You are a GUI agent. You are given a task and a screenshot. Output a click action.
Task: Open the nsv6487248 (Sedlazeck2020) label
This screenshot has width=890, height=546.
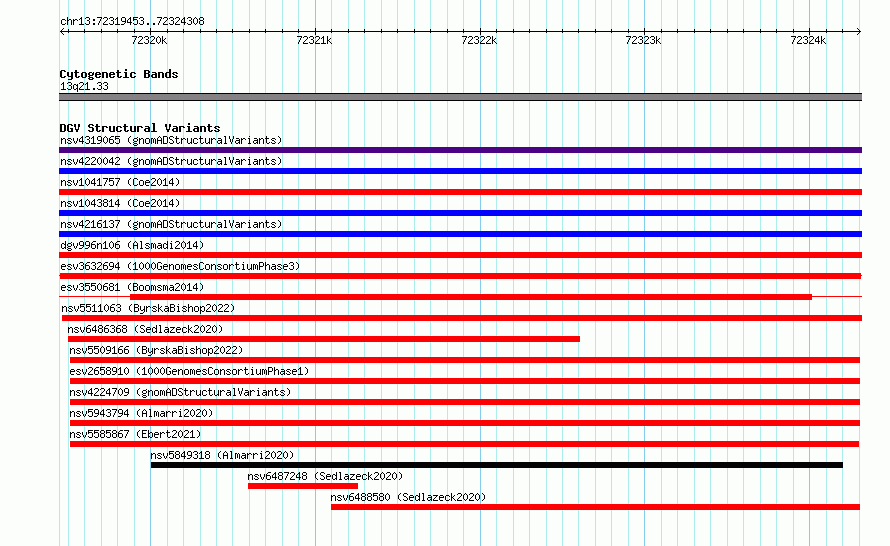325,476
